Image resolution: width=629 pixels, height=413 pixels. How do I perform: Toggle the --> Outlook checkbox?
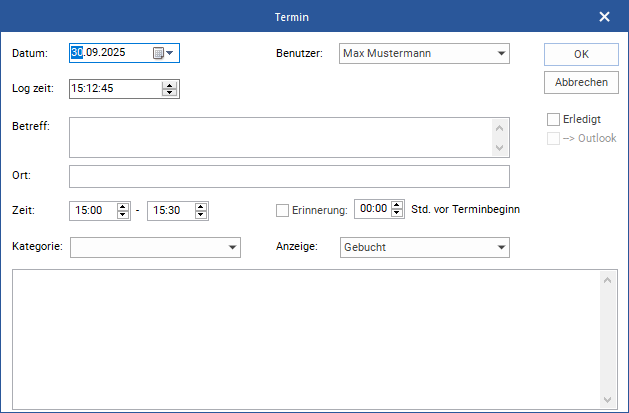(x=553, y=138)
